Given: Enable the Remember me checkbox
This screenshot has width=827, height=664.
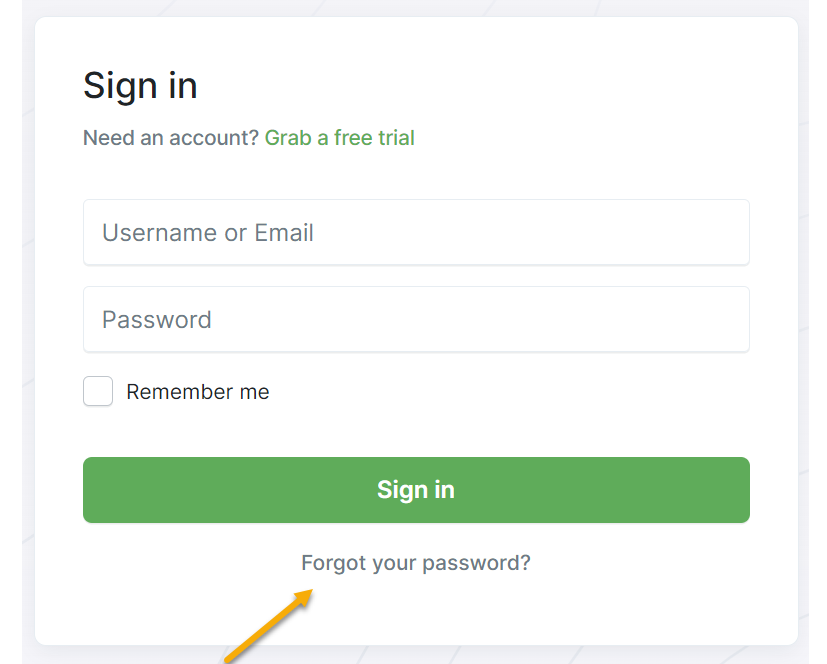Looking at the screenshot, I should [x=98, y=392].
